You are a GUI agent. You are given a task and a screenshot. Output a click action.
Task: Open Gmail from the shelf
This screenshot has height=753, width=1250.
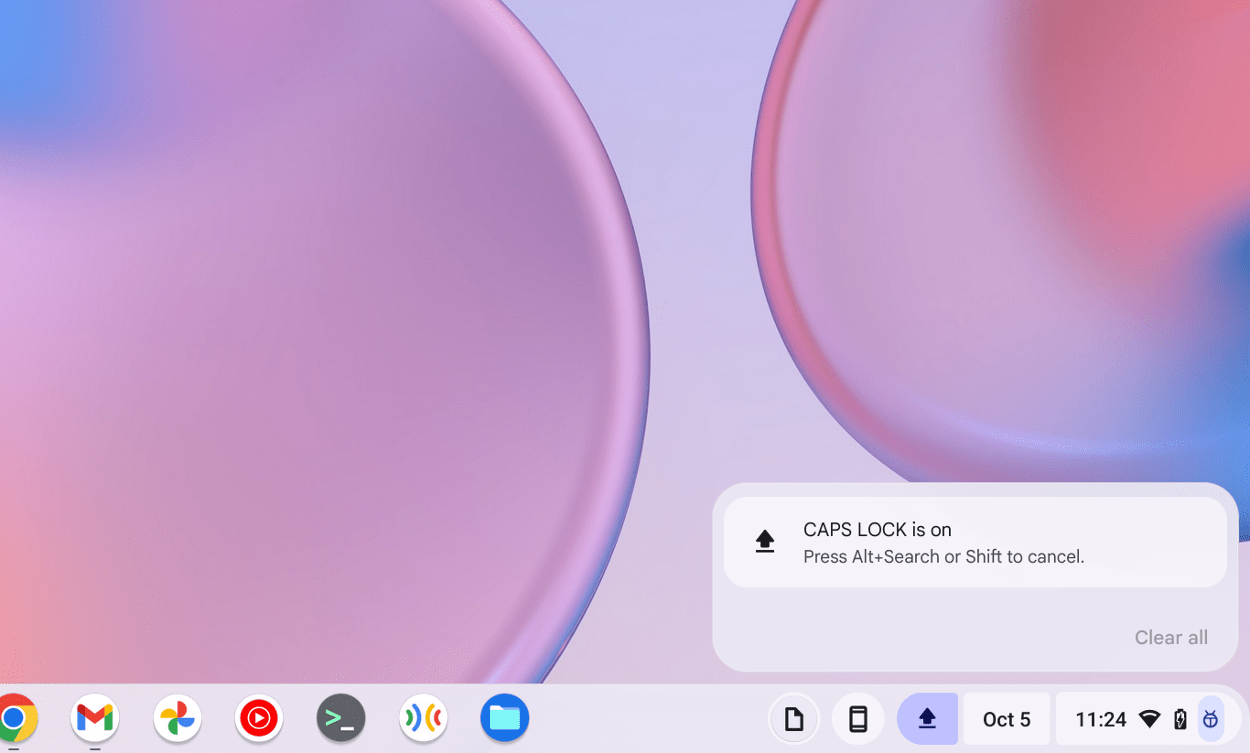[95, 717]
